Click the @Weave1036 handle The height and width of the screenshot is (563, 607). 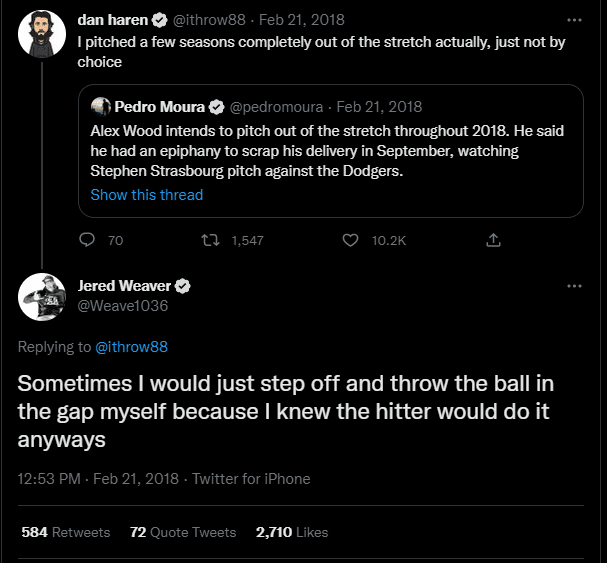123,306
